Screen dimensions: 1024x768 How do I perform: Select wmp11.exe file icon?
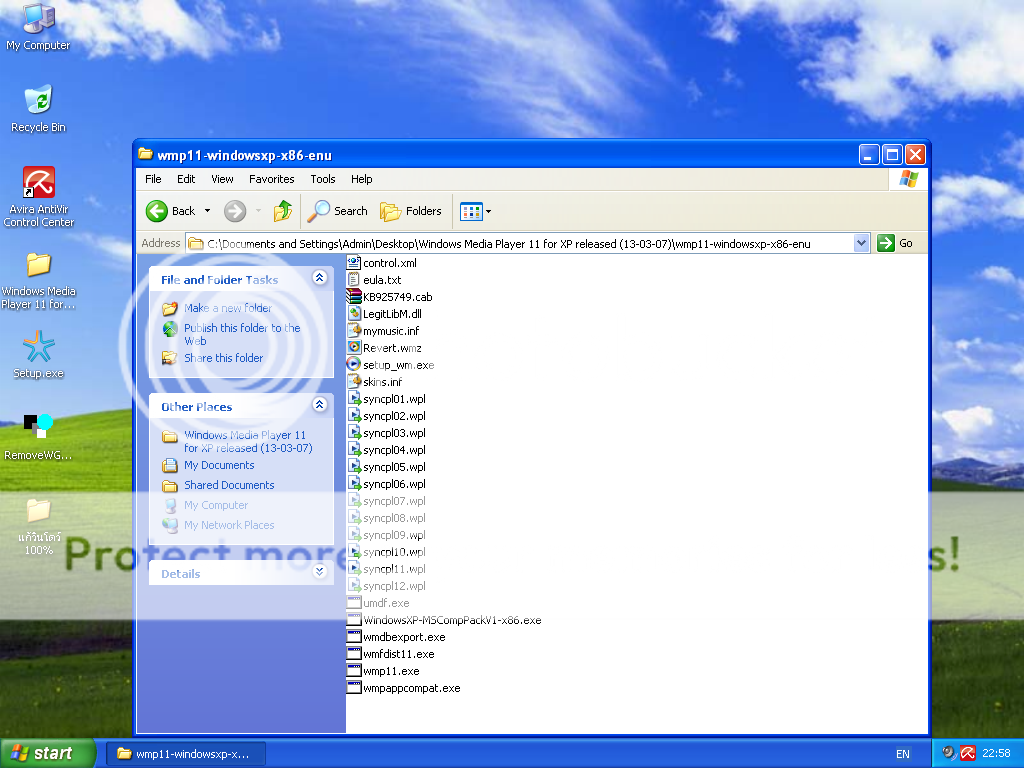pos(354,671)
